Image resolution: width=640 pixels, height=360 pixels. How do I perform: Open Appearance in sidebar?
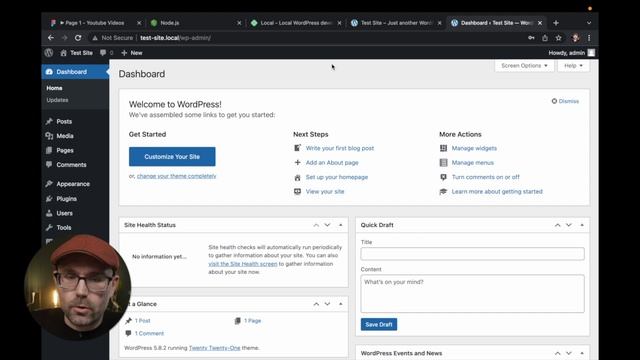tap(73, 184)
